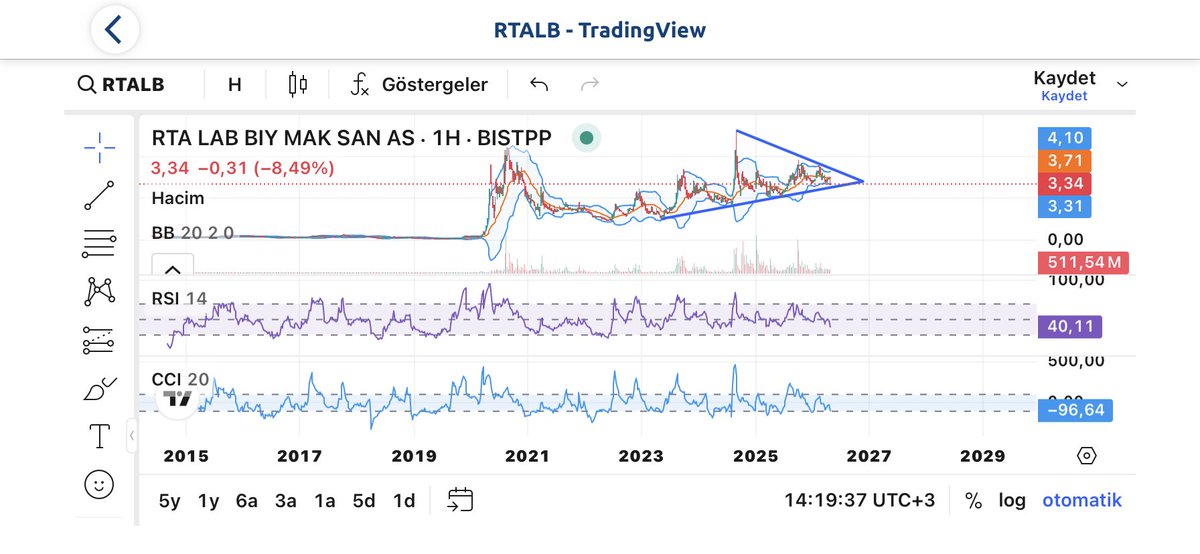This screenshot has height=554, width=1200.
Task: Click the Kaydet save button
Action: click(x=1064, y=85)
